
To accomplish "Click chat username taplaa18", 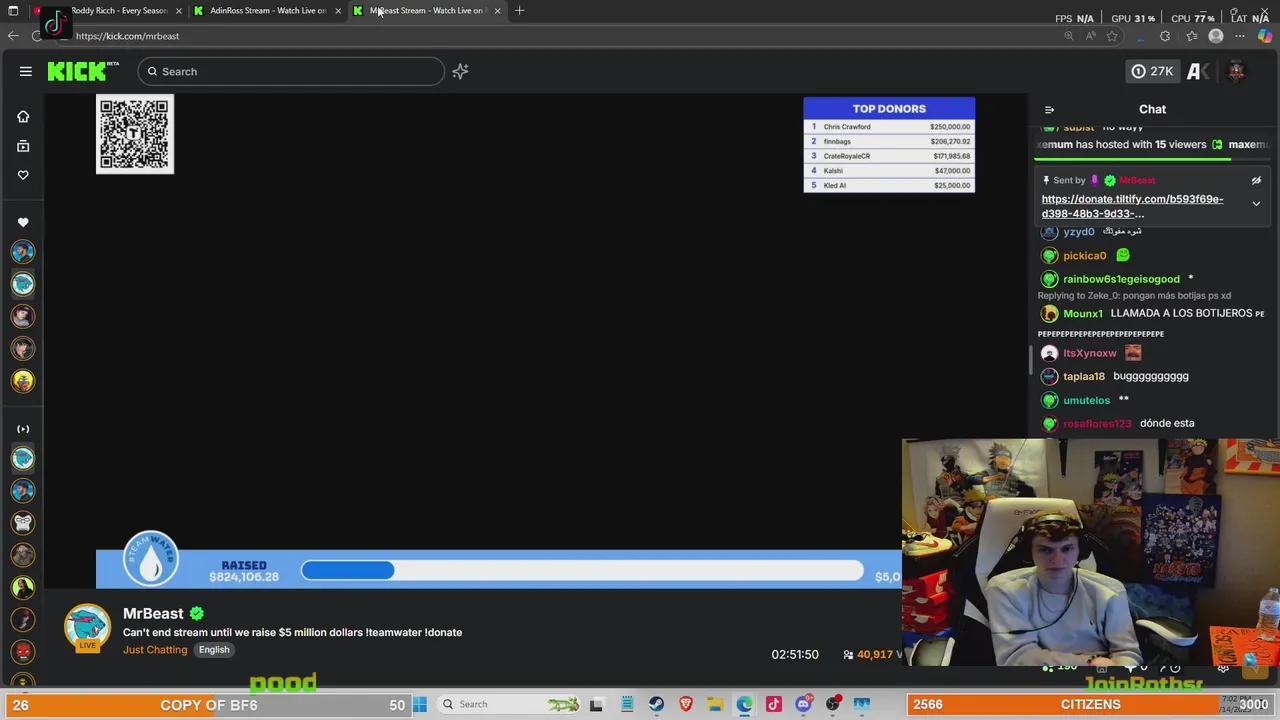I will [x=1084, y=376].
